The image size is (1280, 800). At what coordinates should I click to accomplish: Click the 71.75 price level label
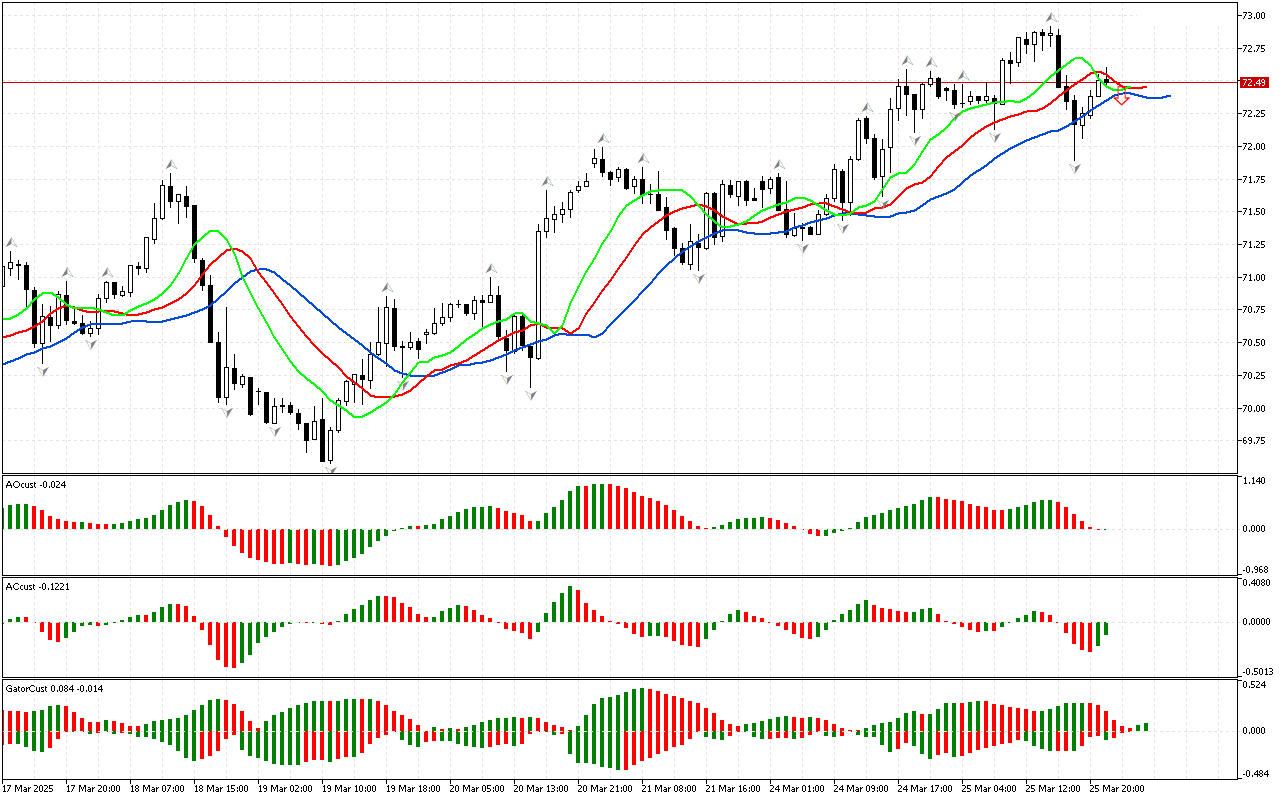tap(1254, 180)
